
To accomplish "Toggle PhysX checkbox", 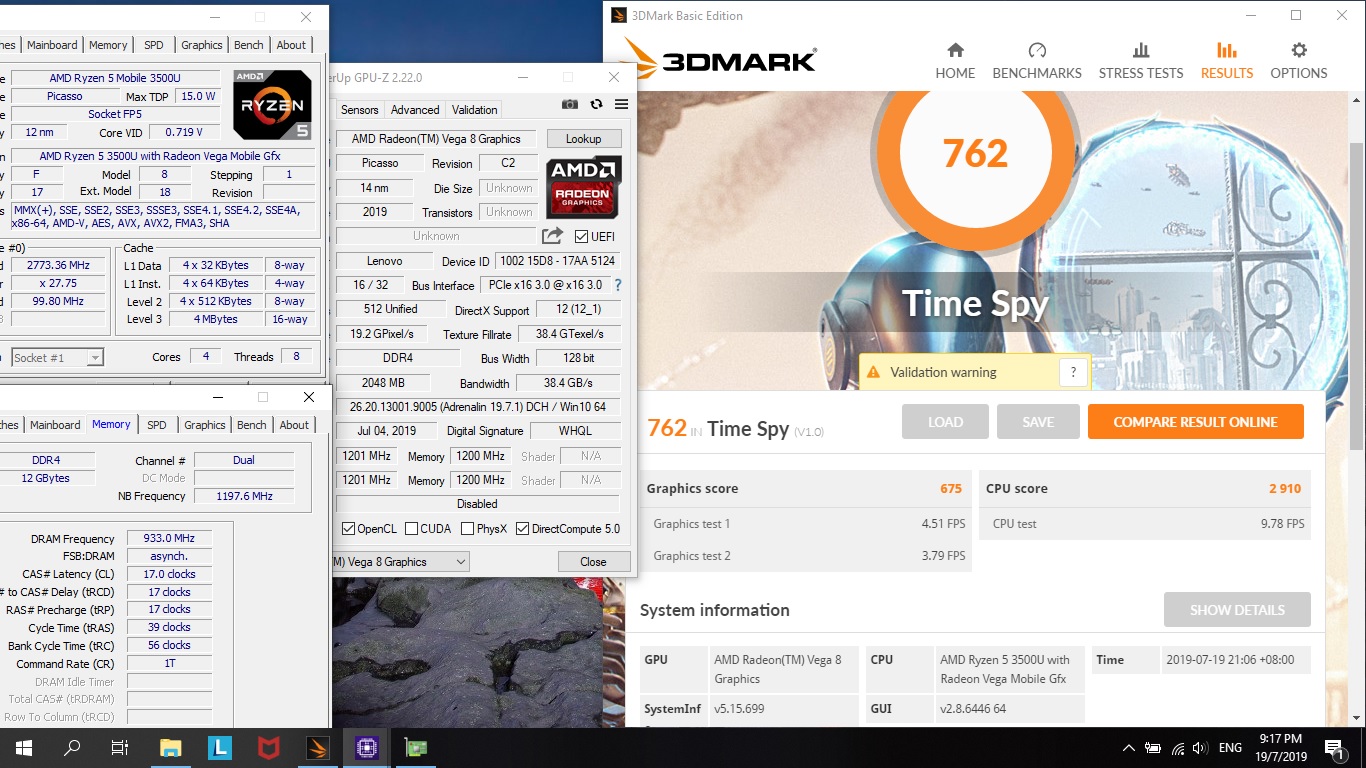I will pos(467,529).
